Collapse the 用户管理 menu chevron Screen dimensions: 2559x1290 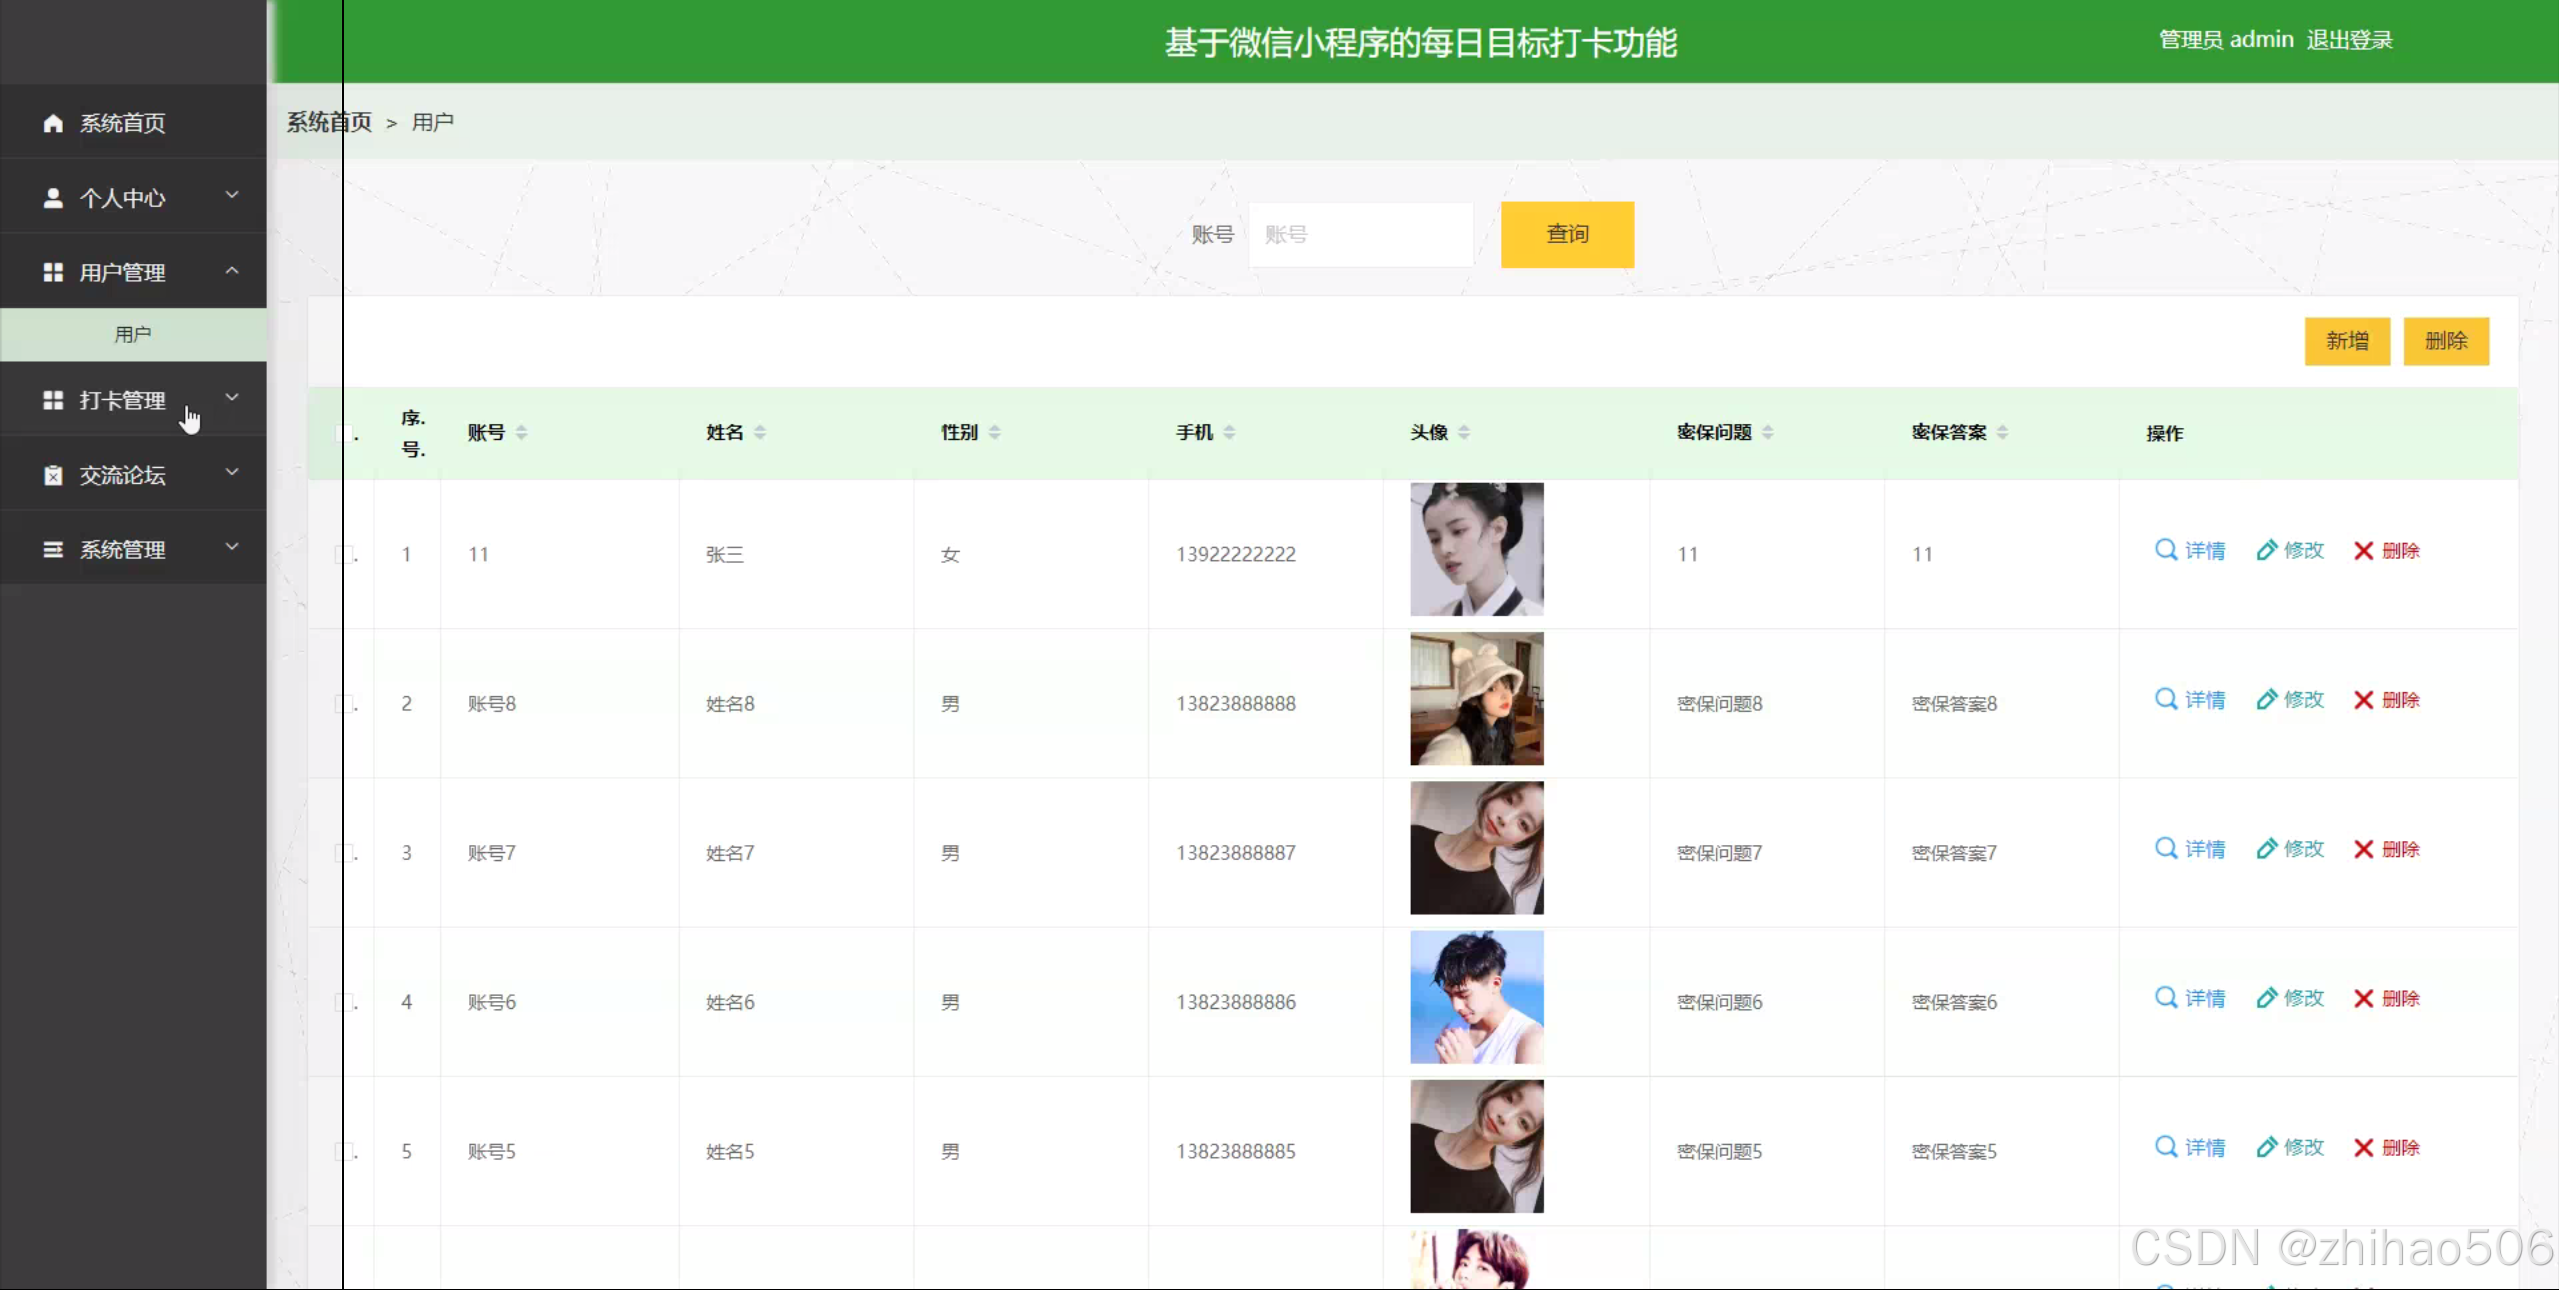(232, 271)
